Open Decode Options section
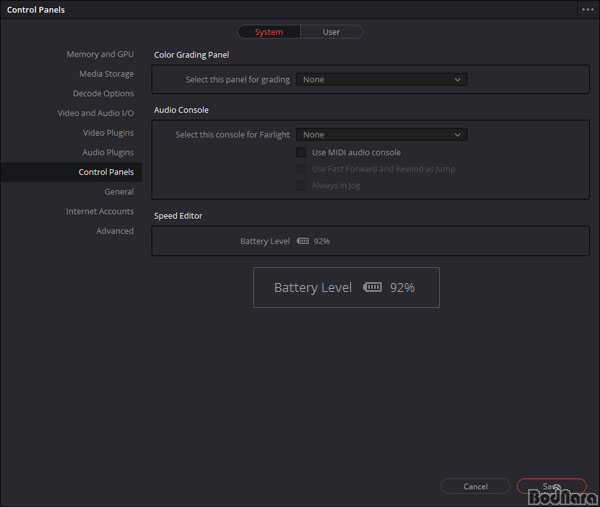 pos(103,93)
